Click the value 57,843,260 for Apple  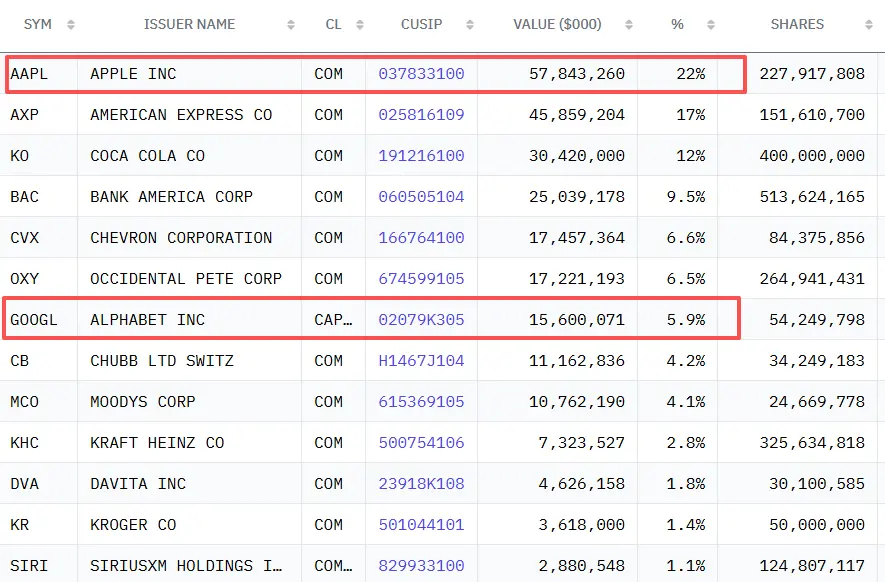[x=577, y=74]
